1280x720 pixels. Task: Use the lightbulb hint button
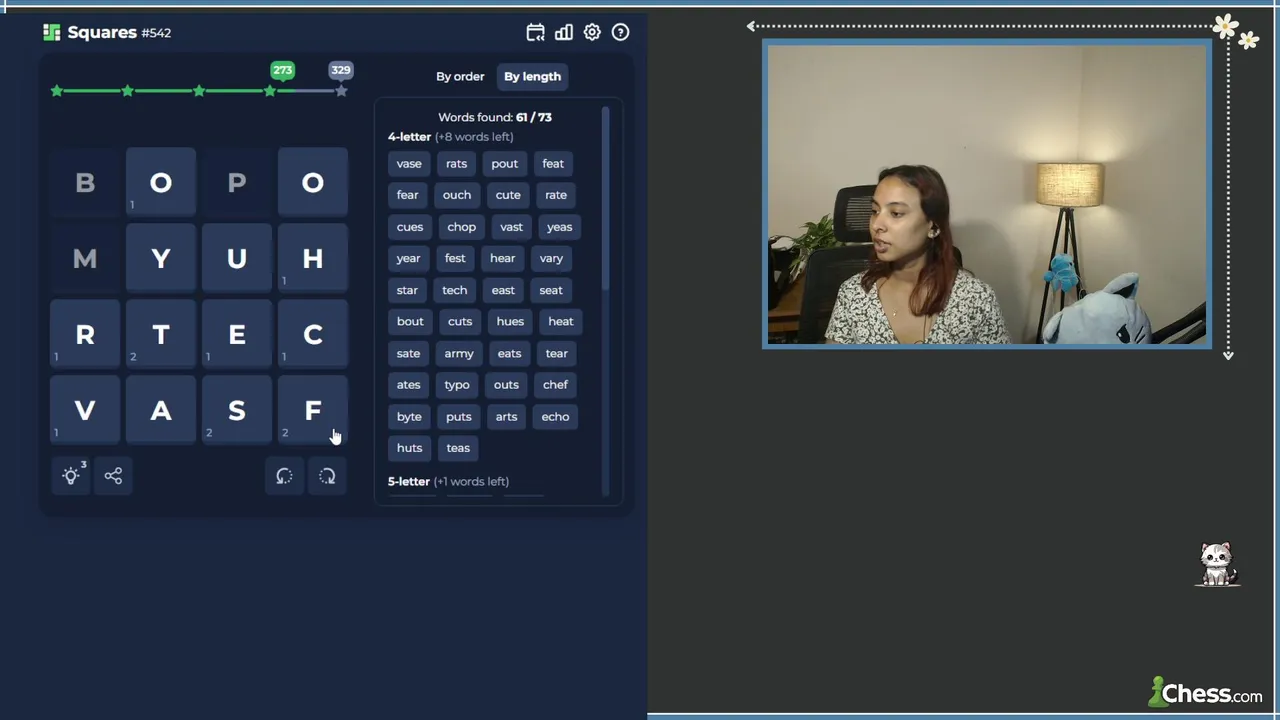point(72,476)
